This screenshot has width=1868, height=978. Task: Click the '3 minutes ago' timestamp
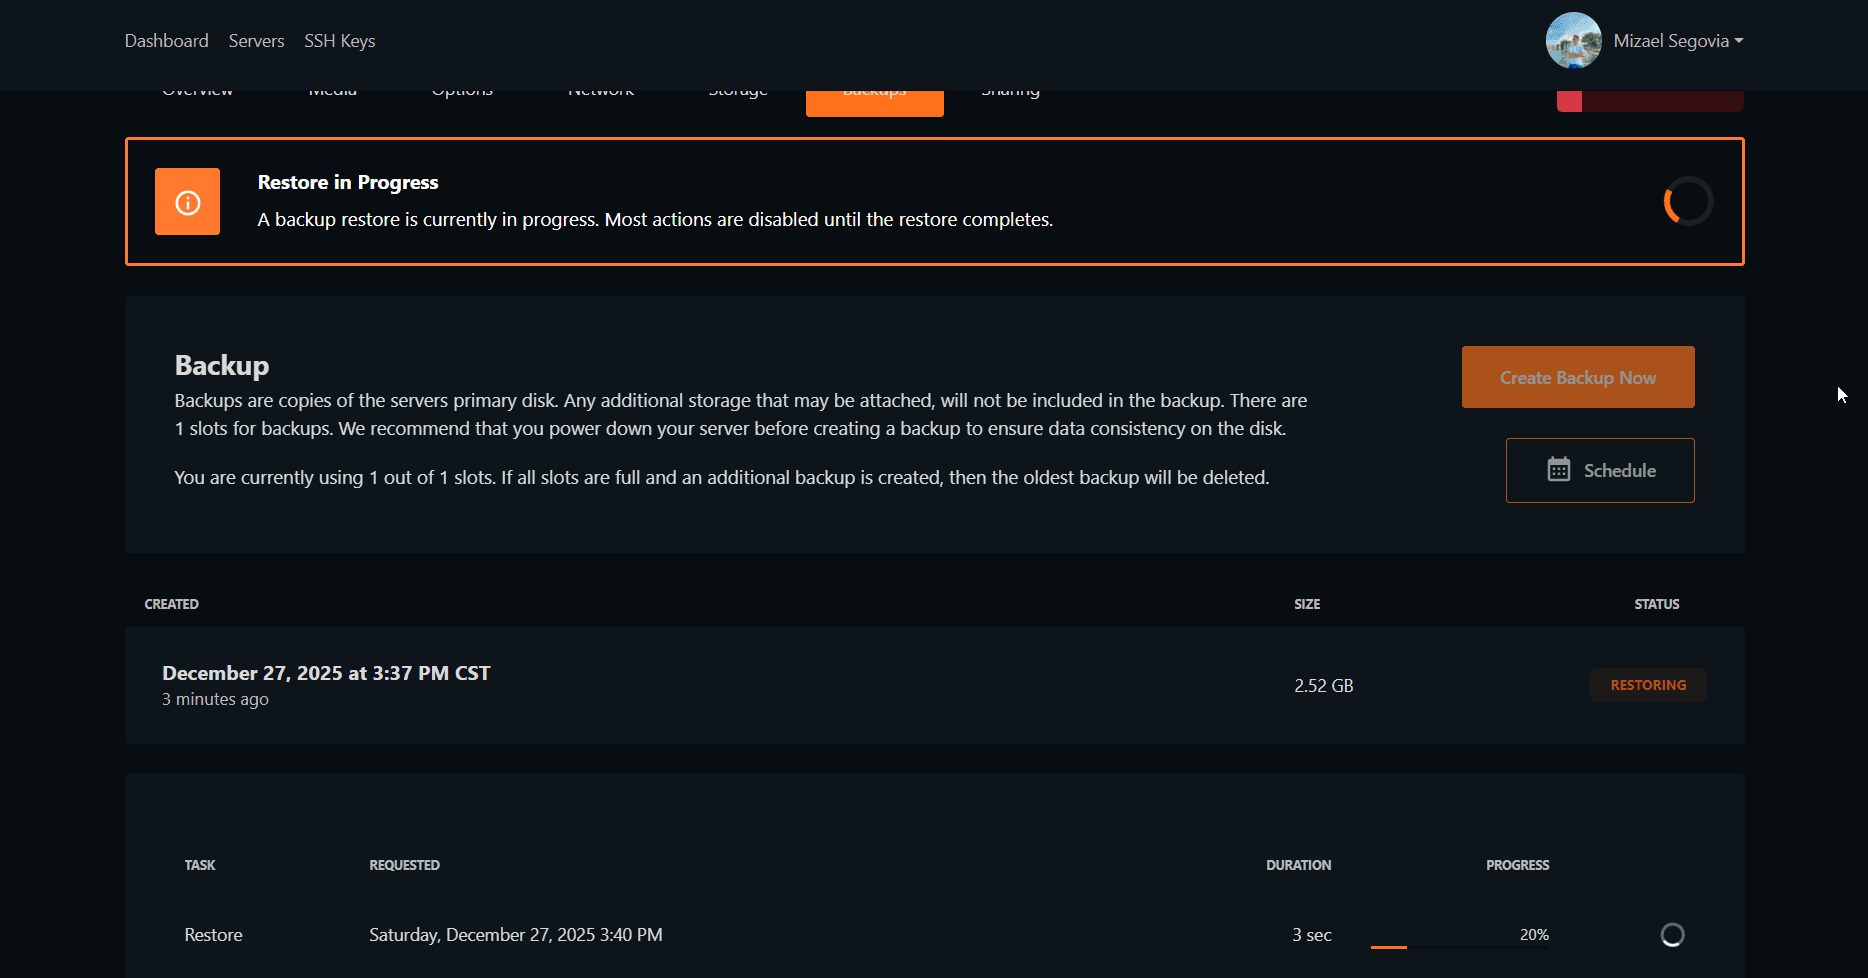tap(215, 699)
